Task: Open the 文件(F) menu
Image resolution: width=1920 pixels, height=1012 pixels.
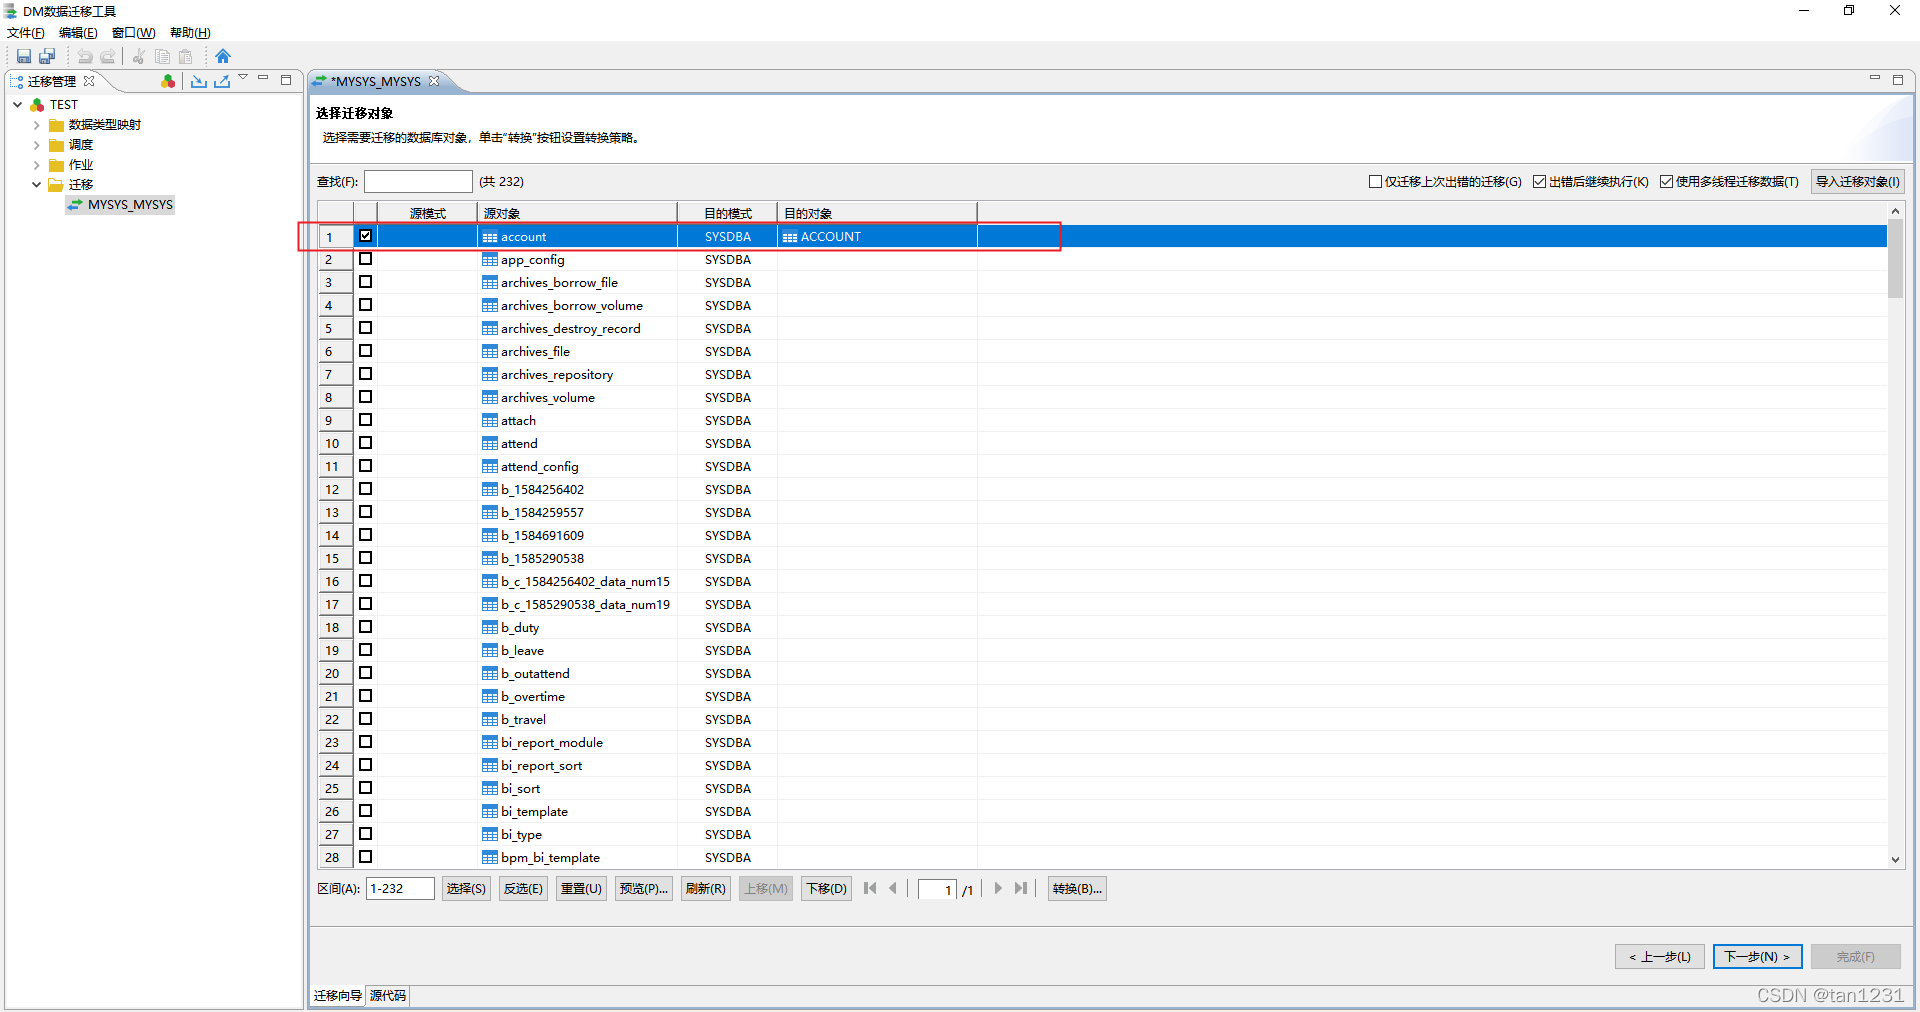Action: pos(26,33)
